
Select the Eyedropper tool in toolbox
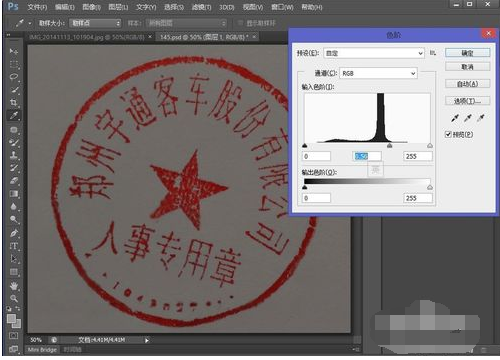14,116
